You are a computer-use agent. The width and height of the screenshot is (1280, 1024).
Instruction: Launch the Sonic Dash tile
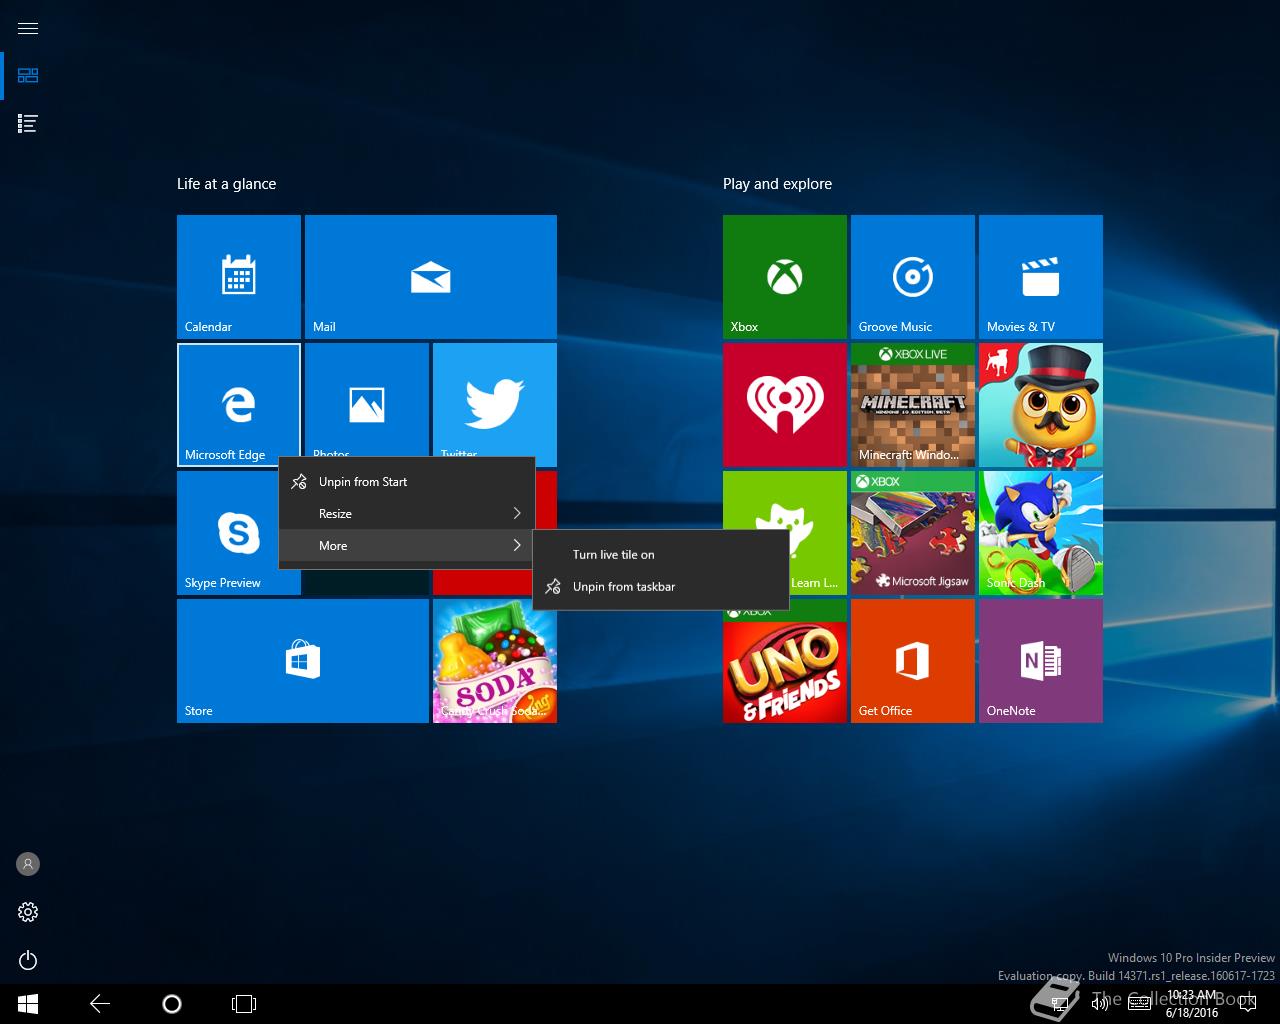pyautogui.click(x=1041, y=533)
